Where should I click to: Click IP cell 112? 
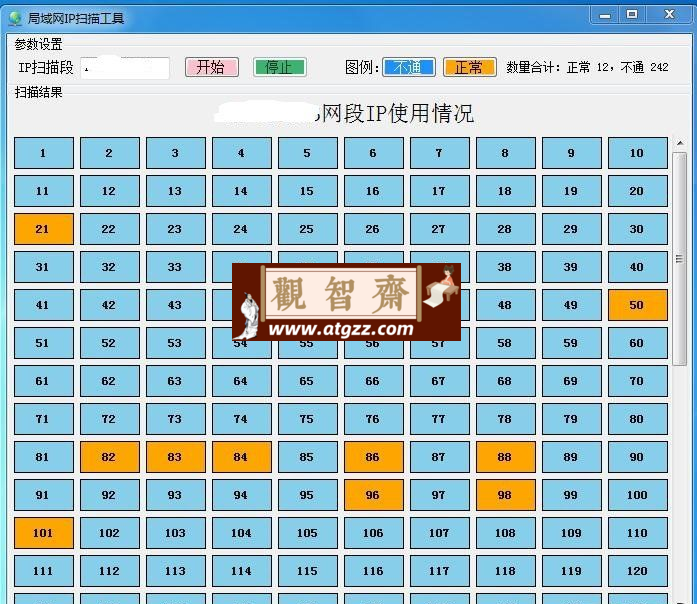pos(110,571)
